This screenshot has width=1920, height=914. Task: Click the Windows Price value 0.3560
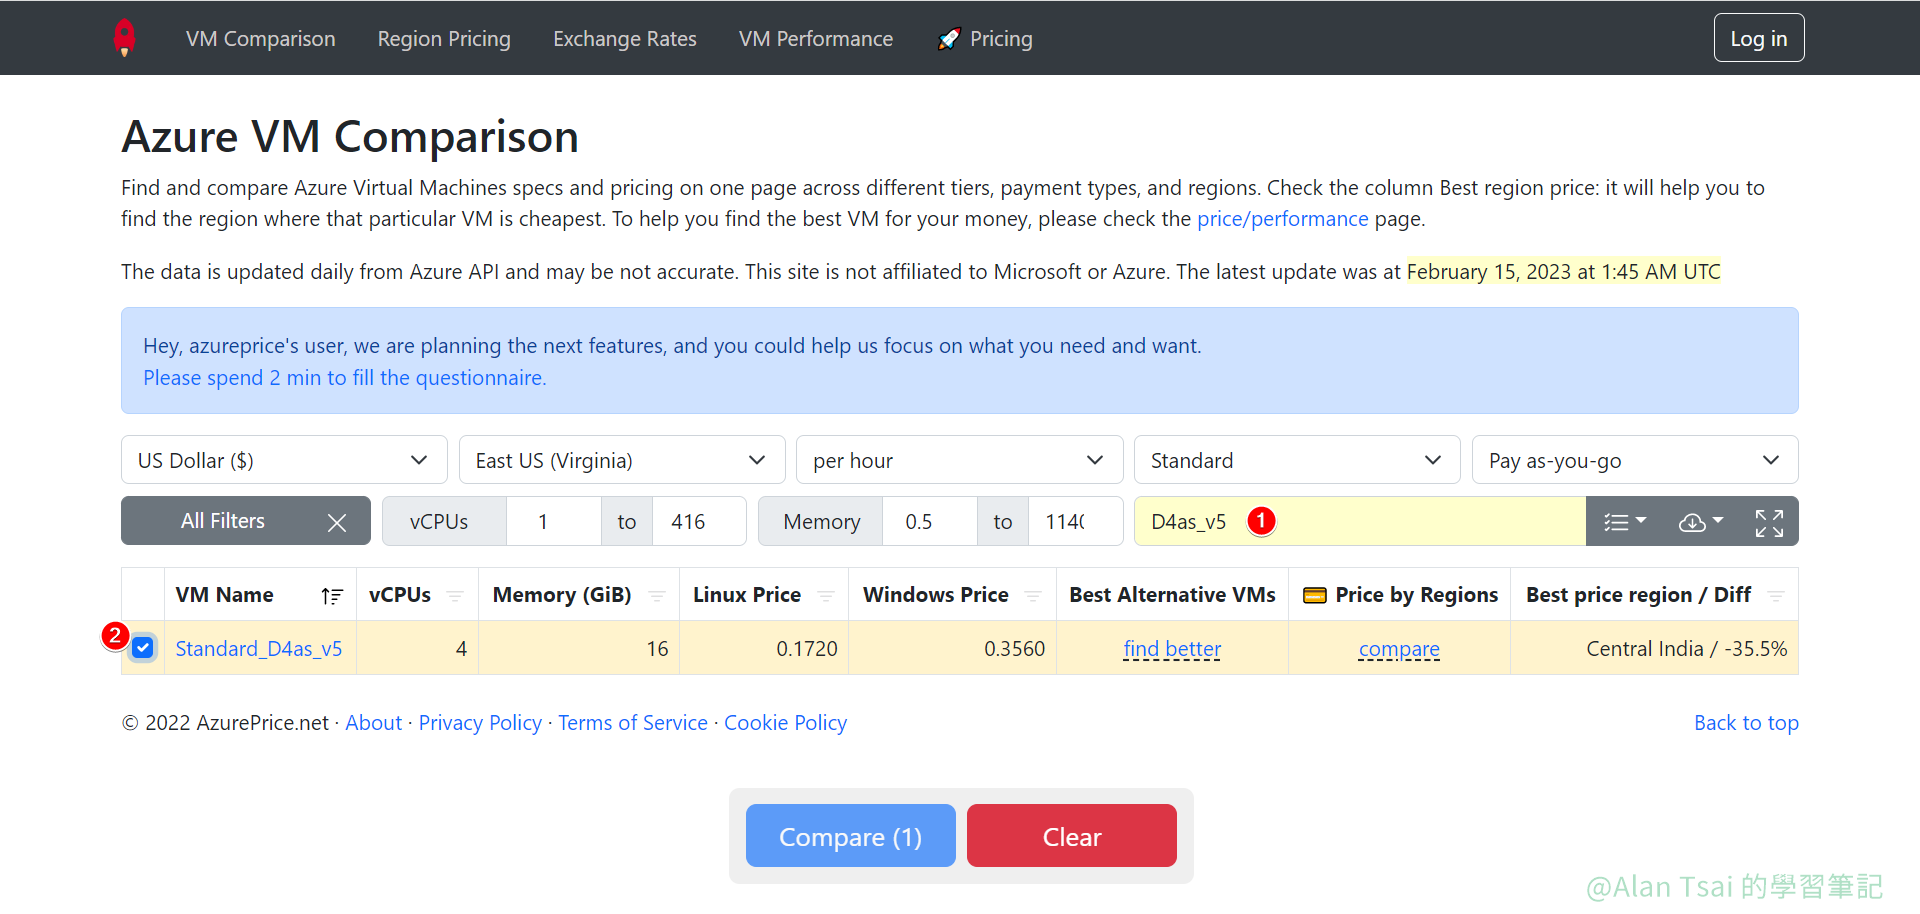1014,649
